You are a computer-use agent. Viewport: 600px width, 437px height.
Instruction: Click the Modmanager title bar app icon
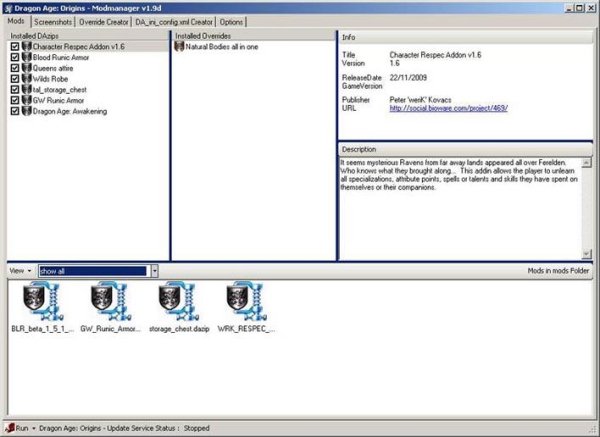pos(8,8)
